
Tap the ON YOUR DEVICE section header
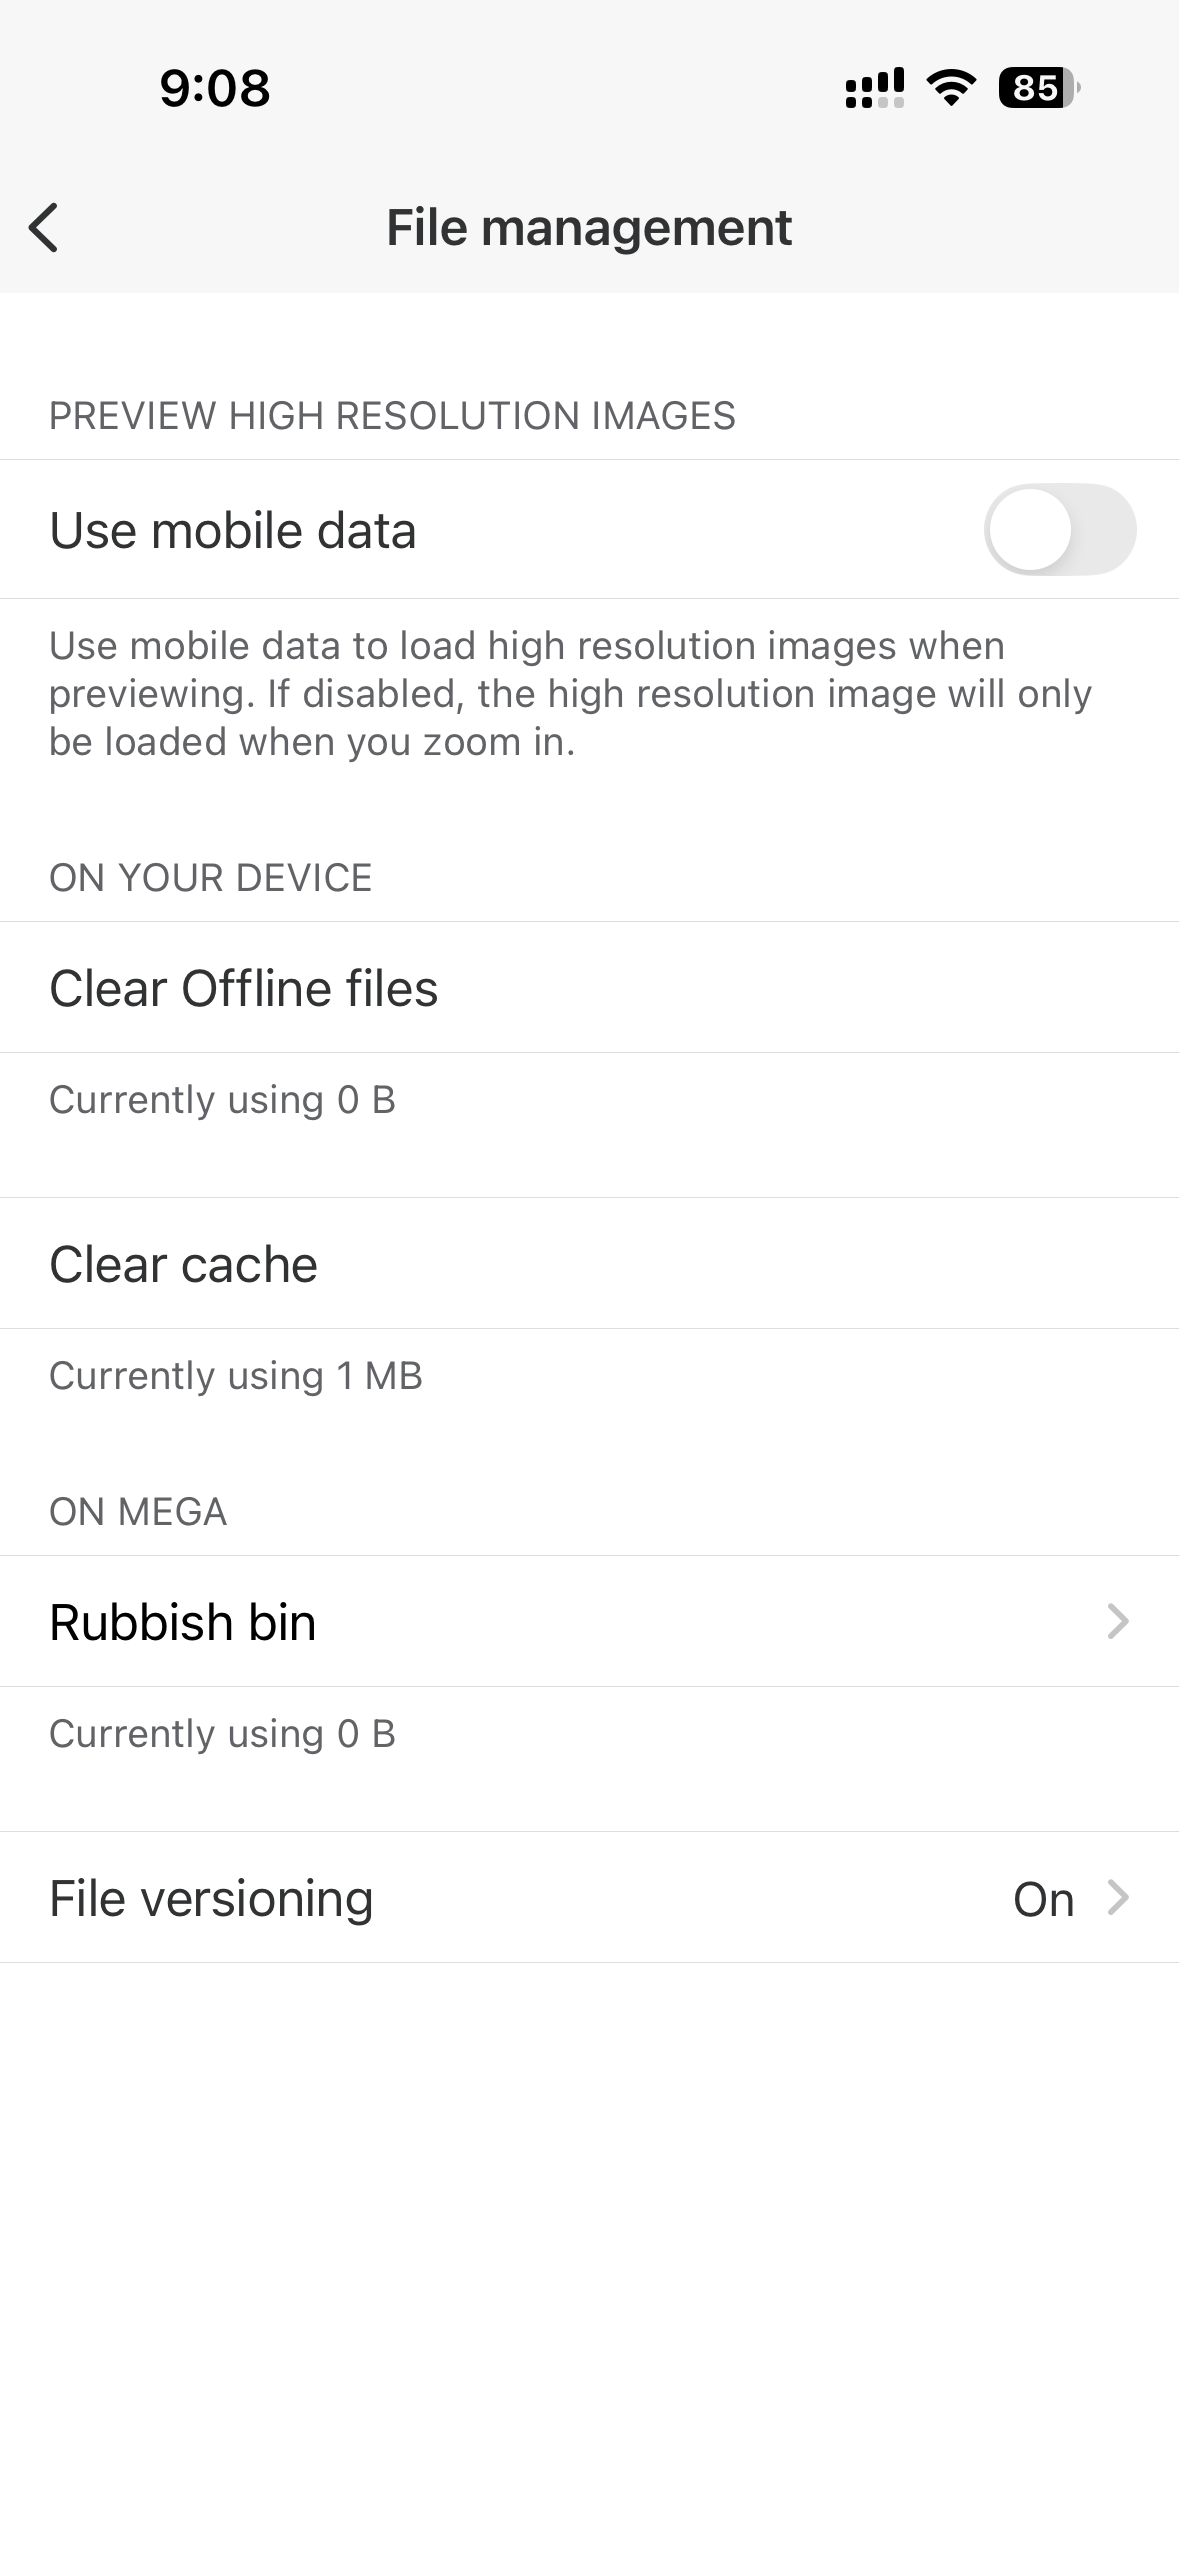coord(210,878)
